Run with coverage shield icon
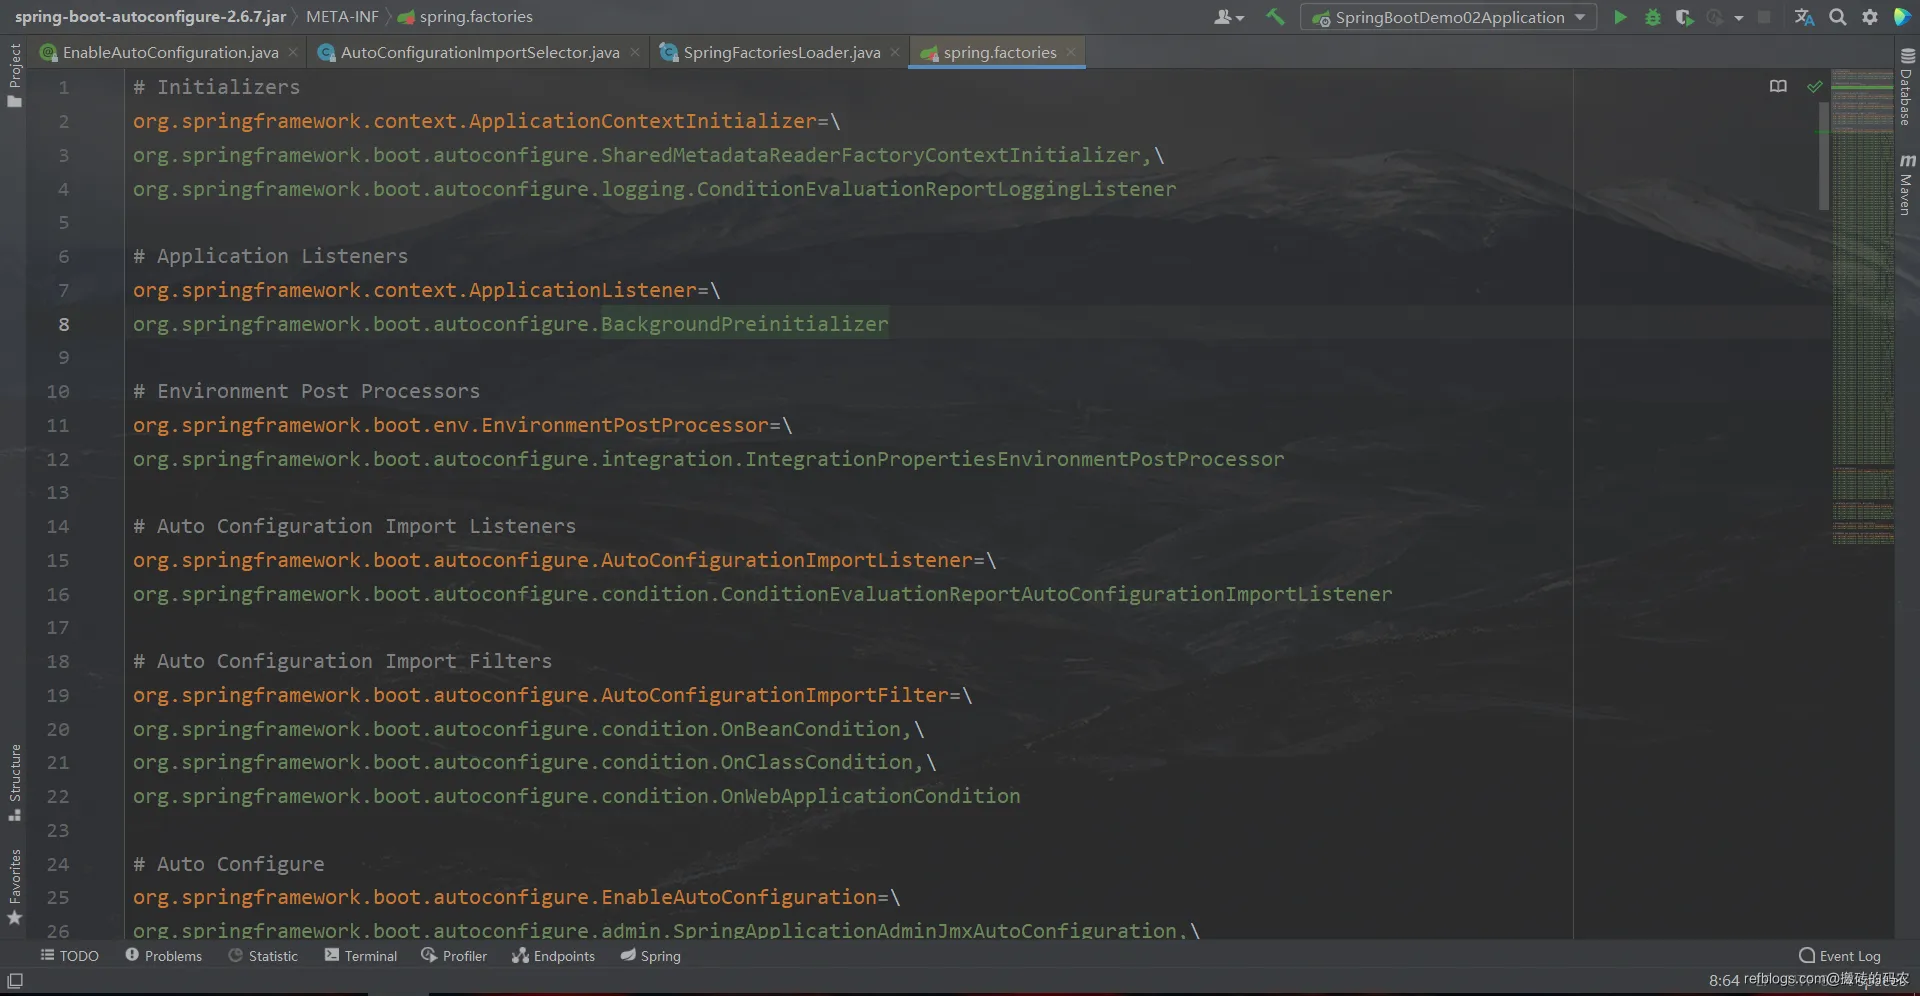The width and height of the screenshot is (1920, 996). coord(1684,17)
